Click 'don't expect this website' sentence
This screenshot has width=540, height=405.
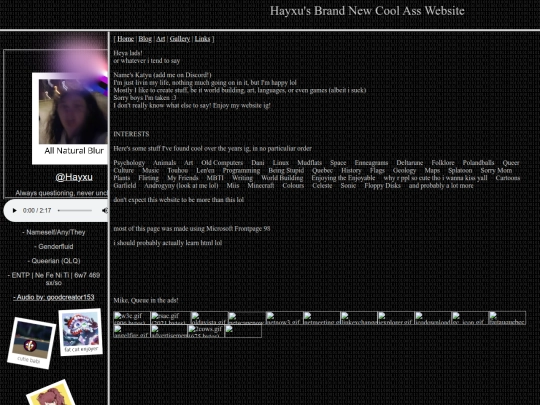pyautogui.click(x=178, y=200)
